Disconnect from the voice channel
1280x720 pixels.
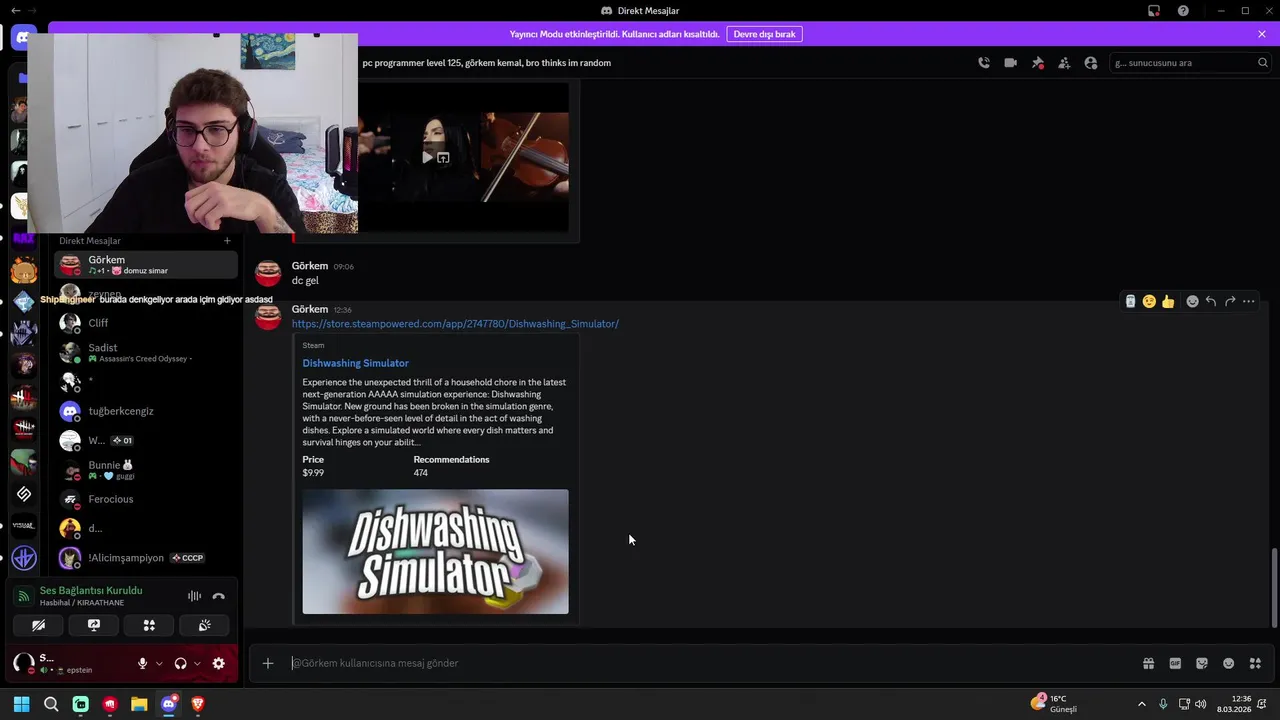[219, 596]
